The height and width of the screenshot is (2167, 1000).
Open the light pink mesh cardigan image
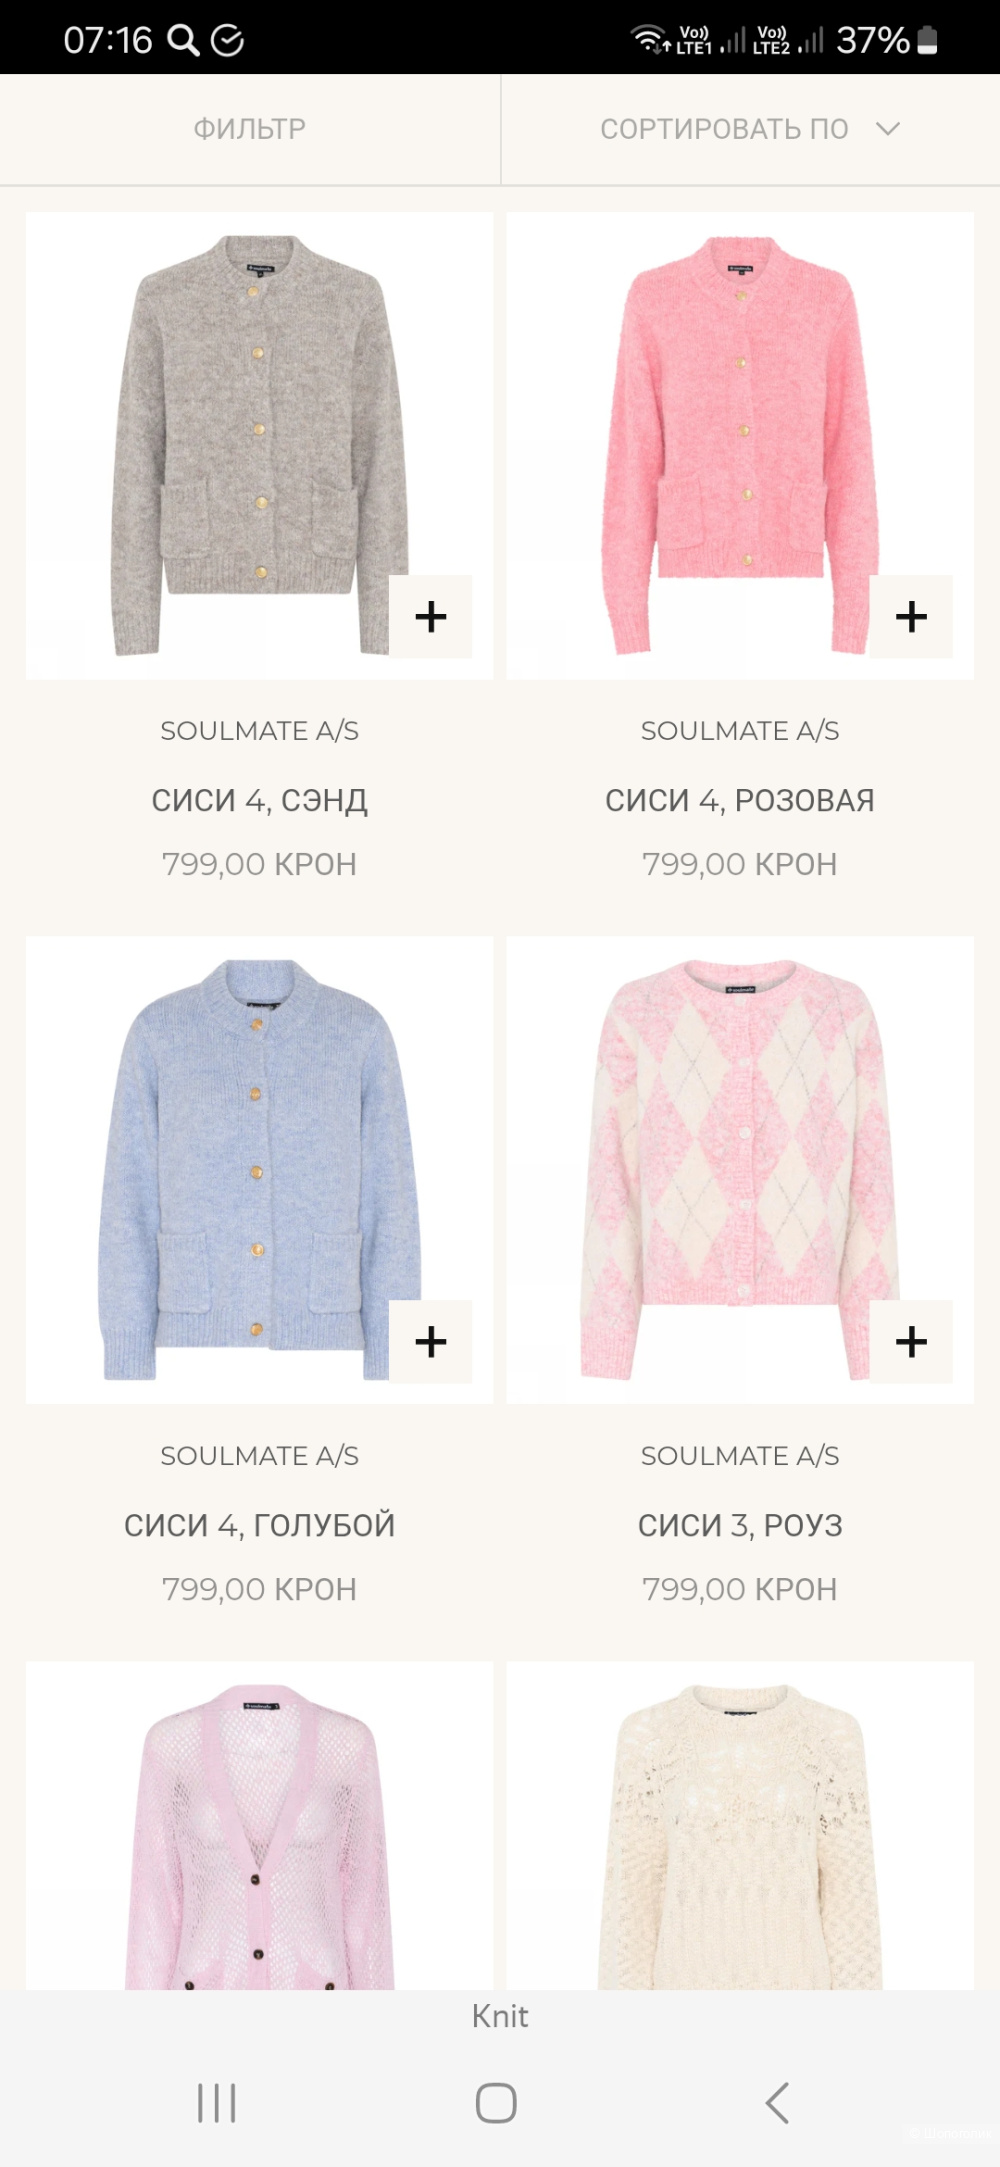click(x=260, y=1826)
